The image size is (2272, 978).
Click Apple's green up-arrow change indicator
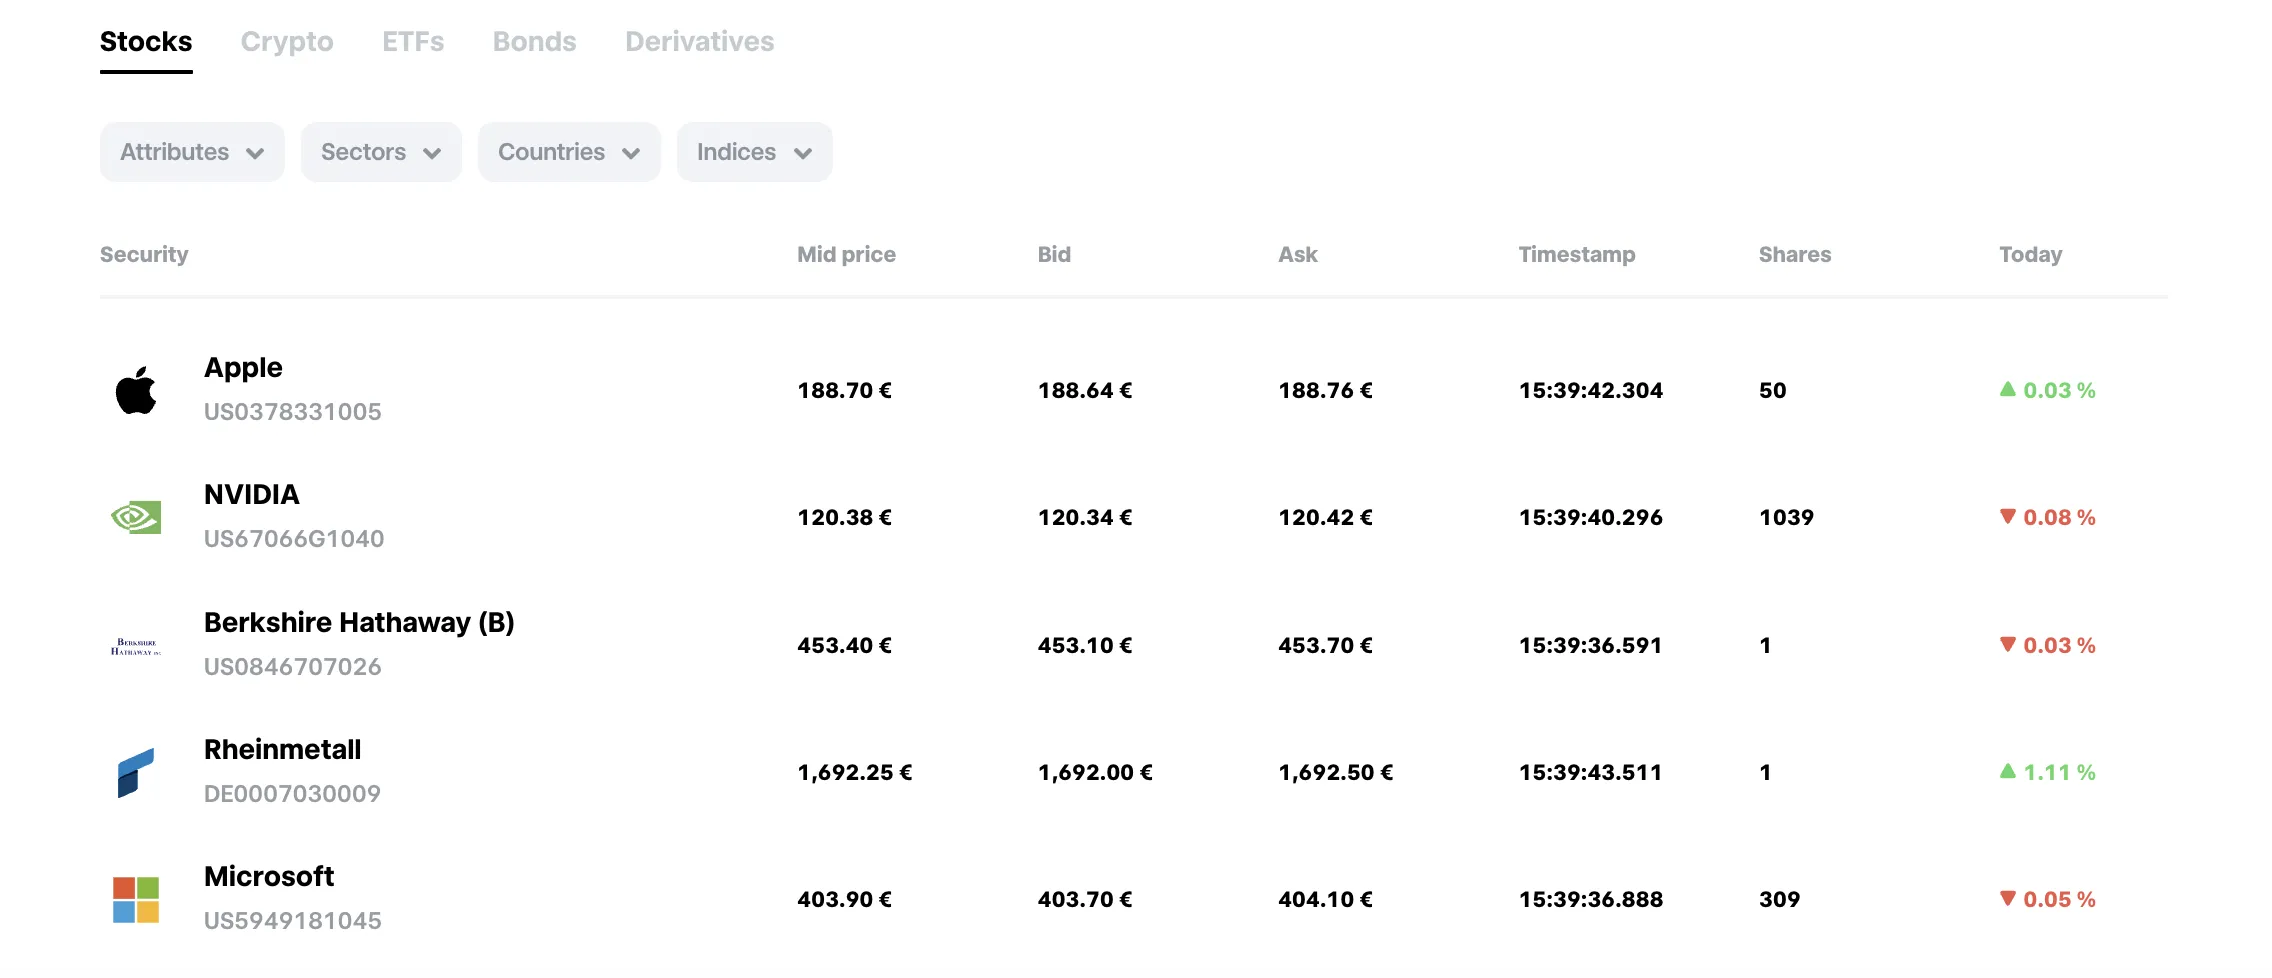point(2007,389)
